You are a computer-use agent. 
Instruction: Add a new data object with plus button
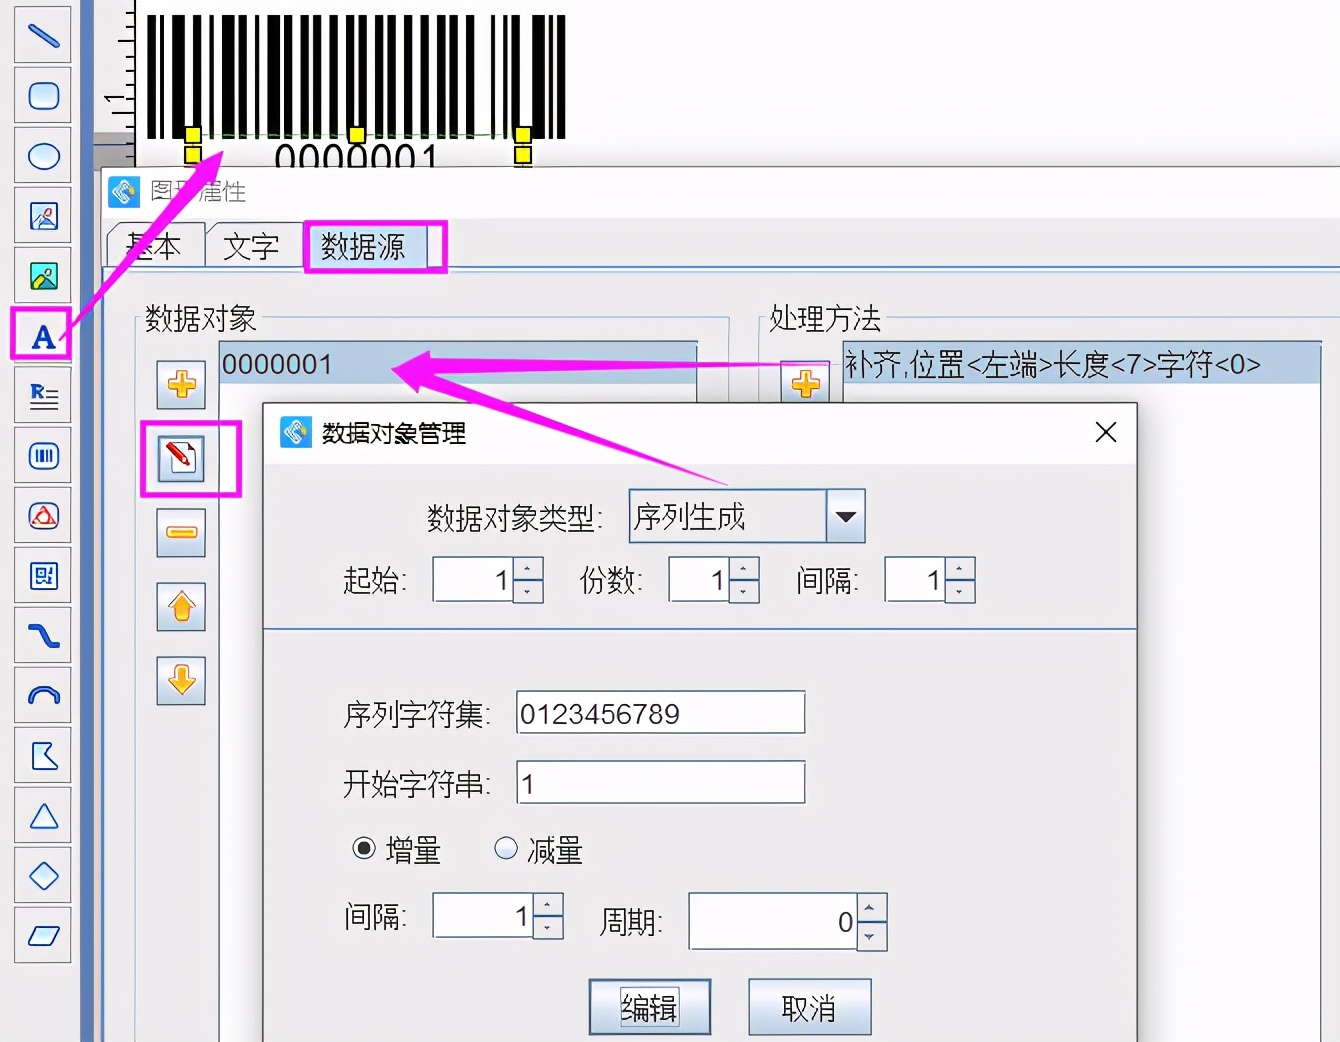point(181,385)
